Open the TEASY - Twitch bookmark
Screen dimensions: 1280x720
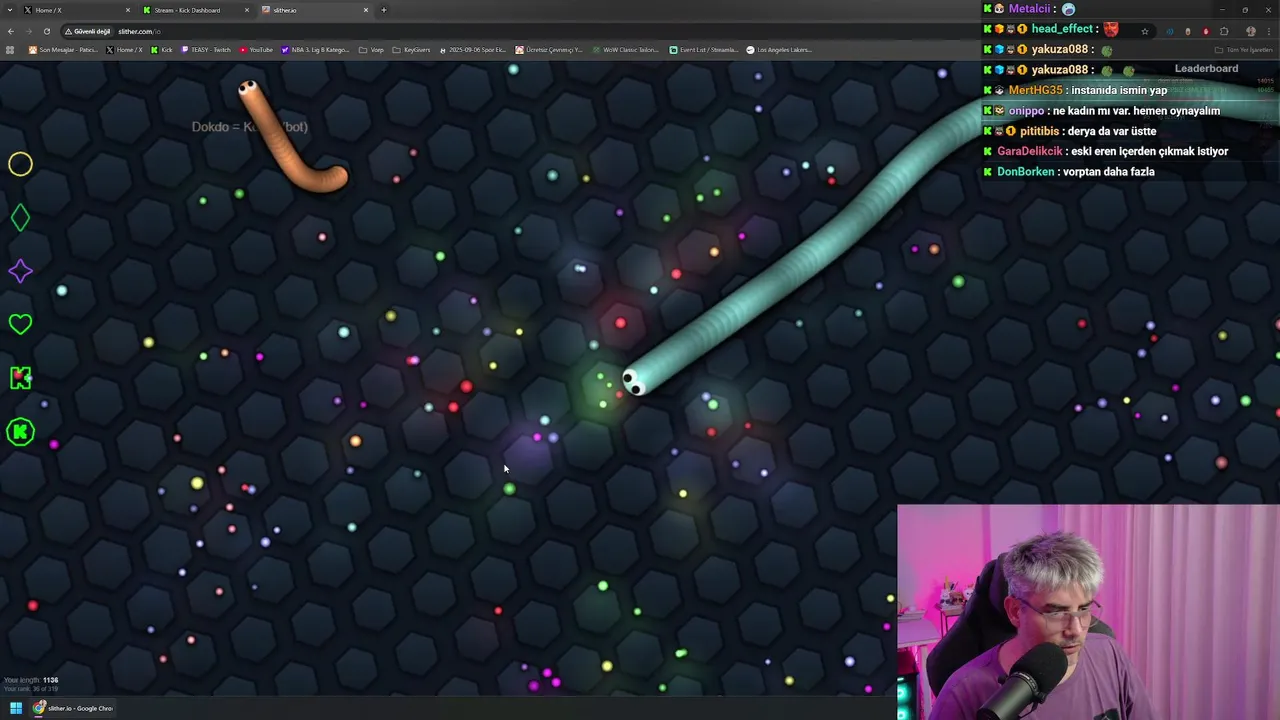pyautogui.click(x=206, y=50)
